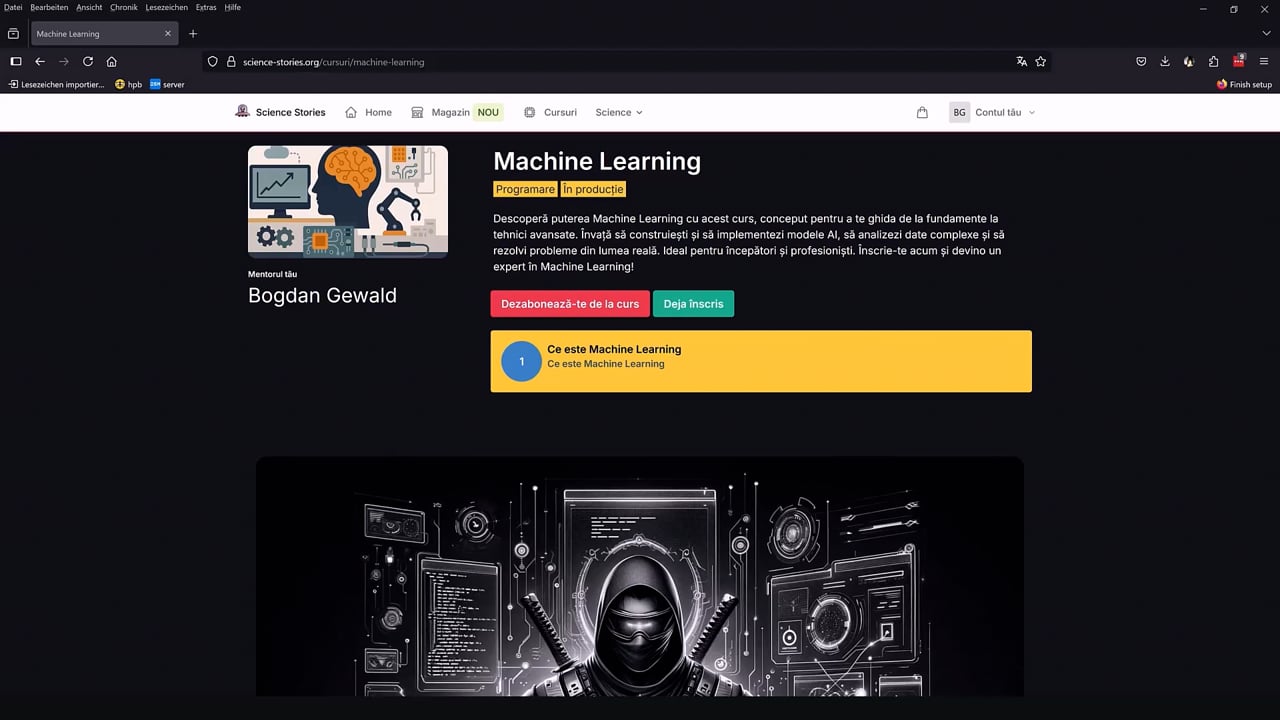Viewport: 1280px width, 720px height.
Task: Bookmark this page with the star icon
Action: (x=1041, y=61)
